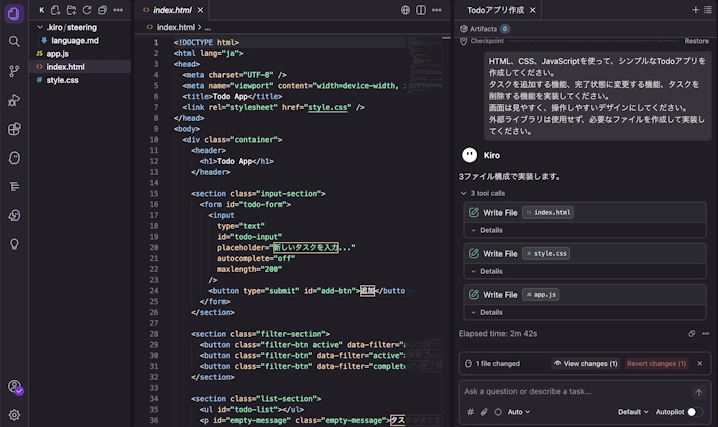718x427 pixels.
Task: Send the chat message with arrow button
Action: point(698,392)
